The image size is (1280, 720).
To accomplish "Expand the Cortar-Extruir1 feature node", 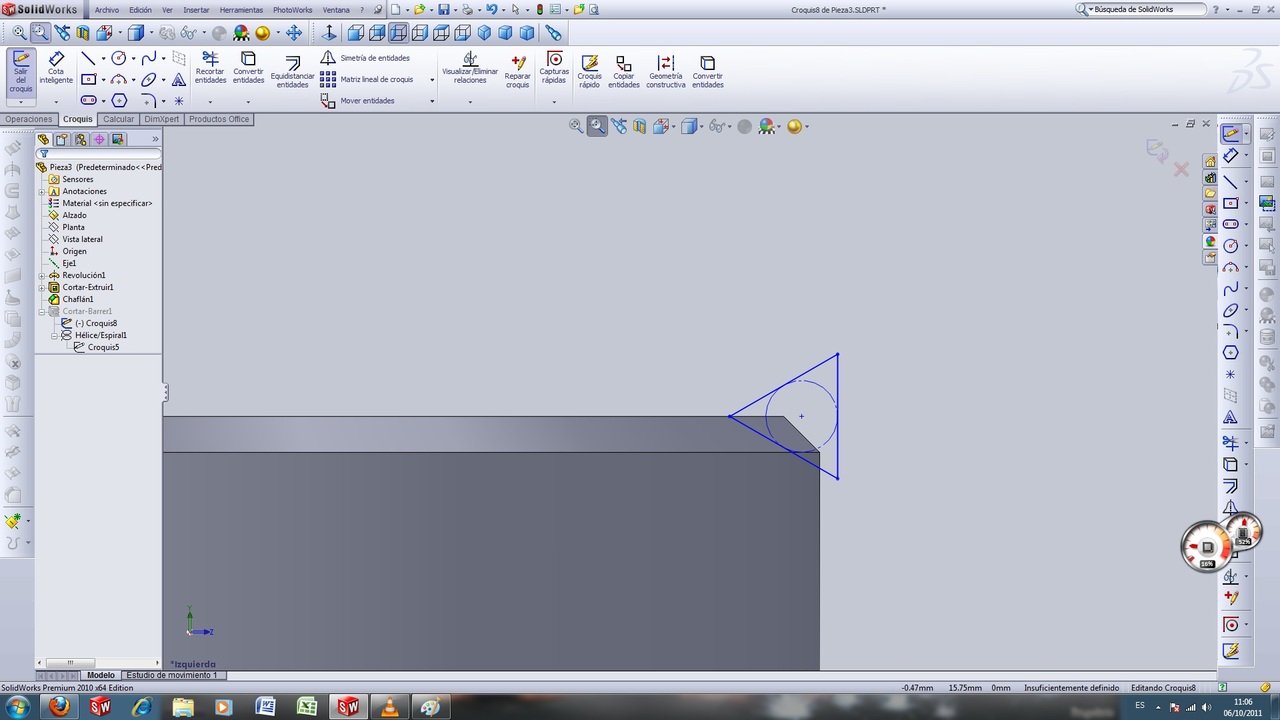I will coord(42,287).
